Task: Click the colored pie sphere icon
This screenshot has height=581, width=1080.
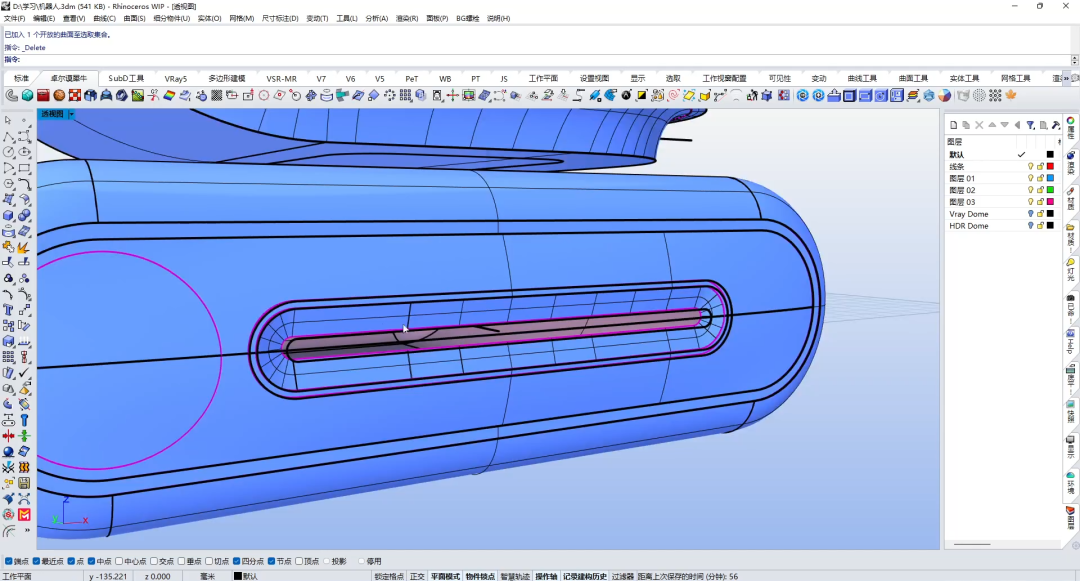Action: (945, 96)
